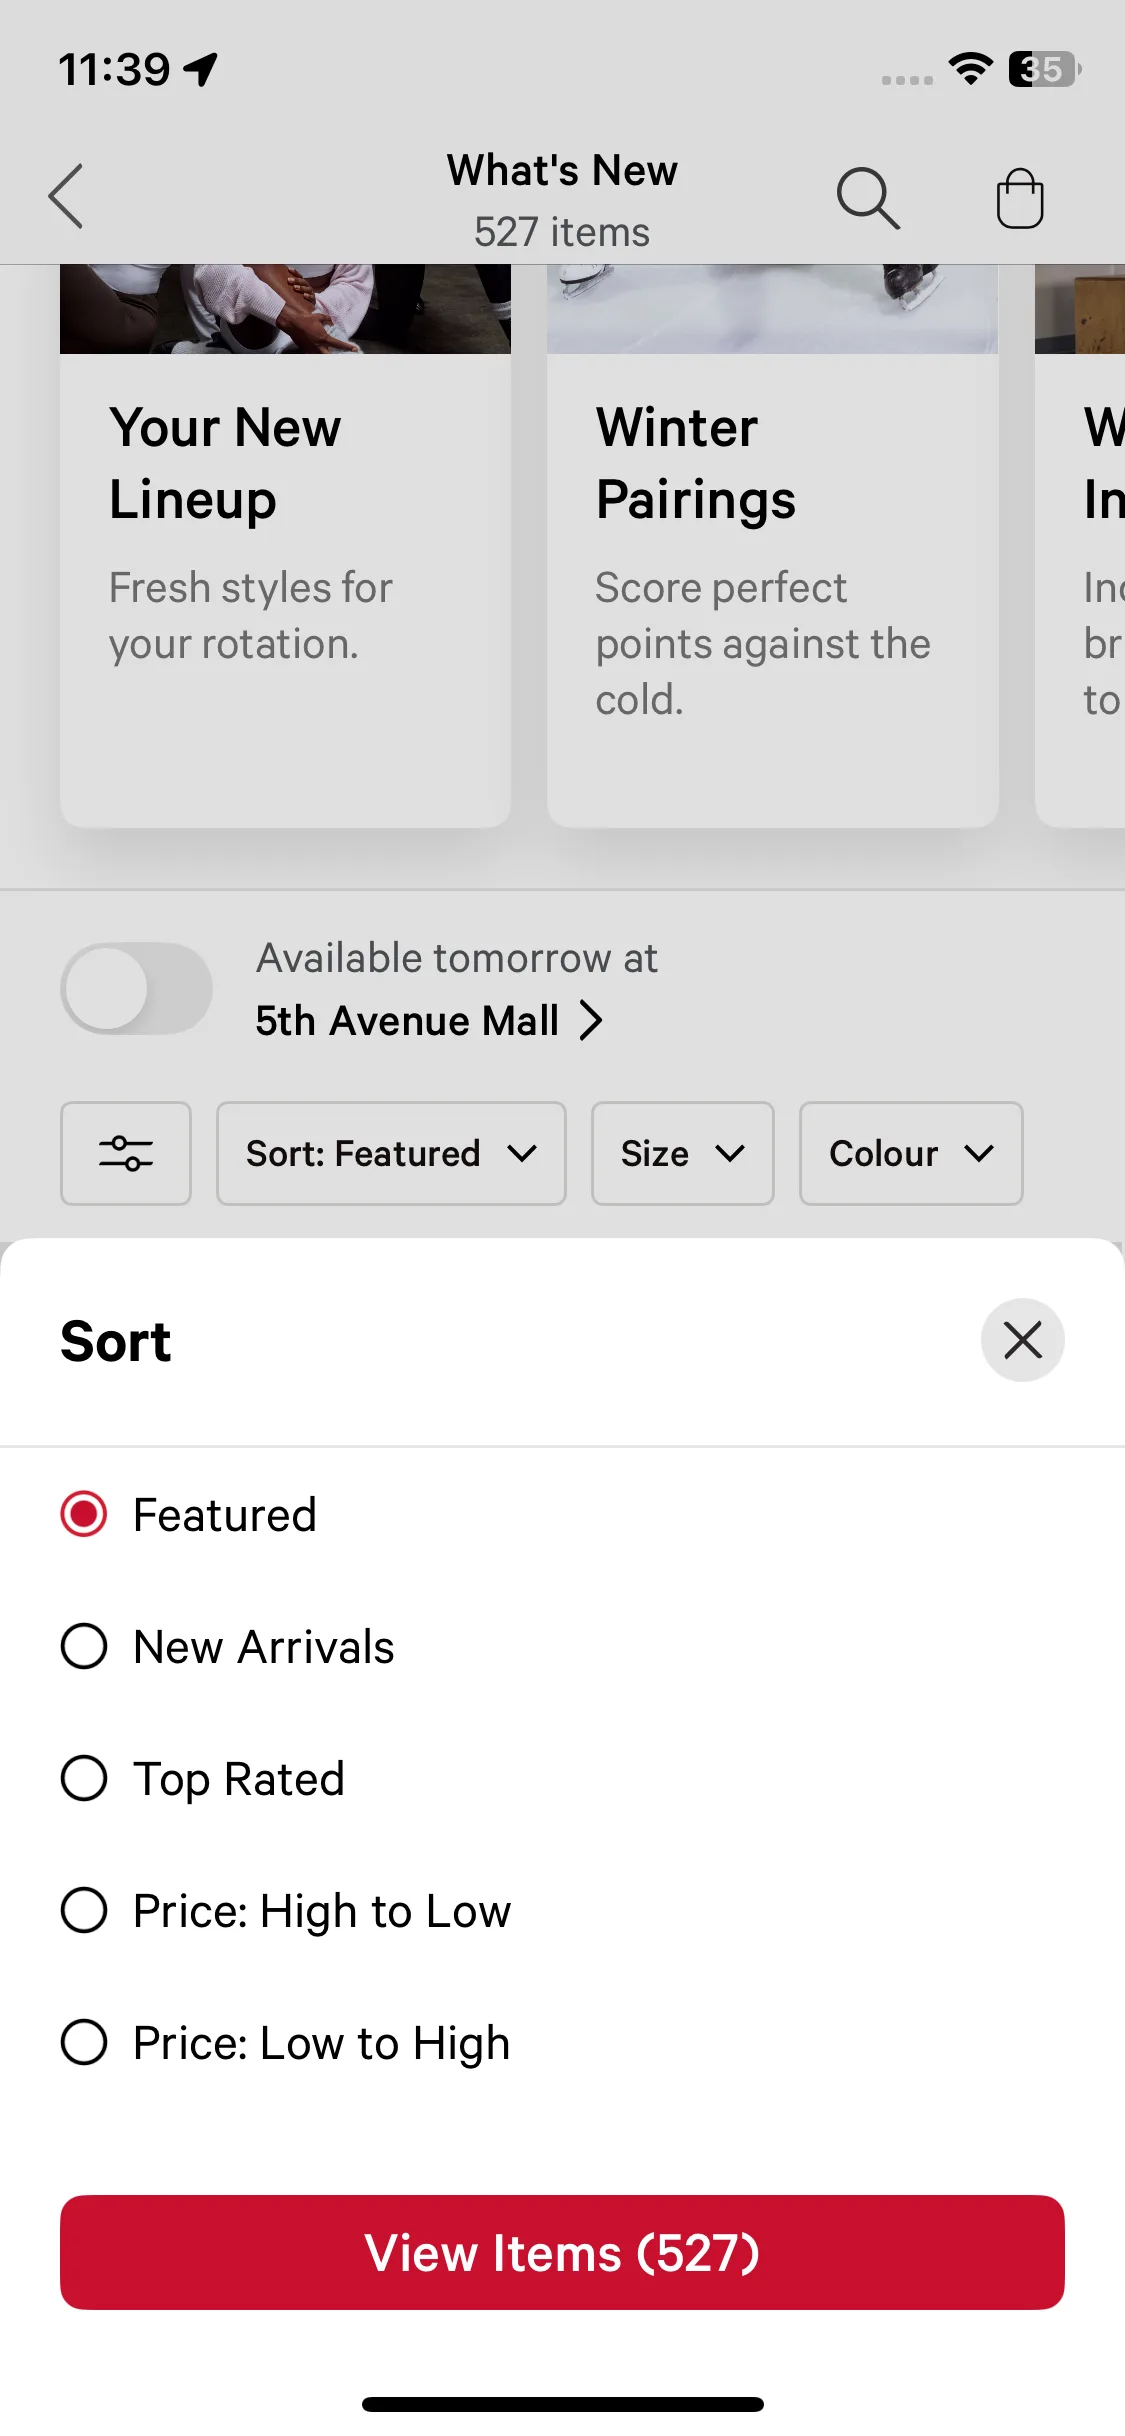The width and height of the screenshot is (1125, 2436).
Task: Open the Winter Pairings card
Action: [x=772, y=560]
